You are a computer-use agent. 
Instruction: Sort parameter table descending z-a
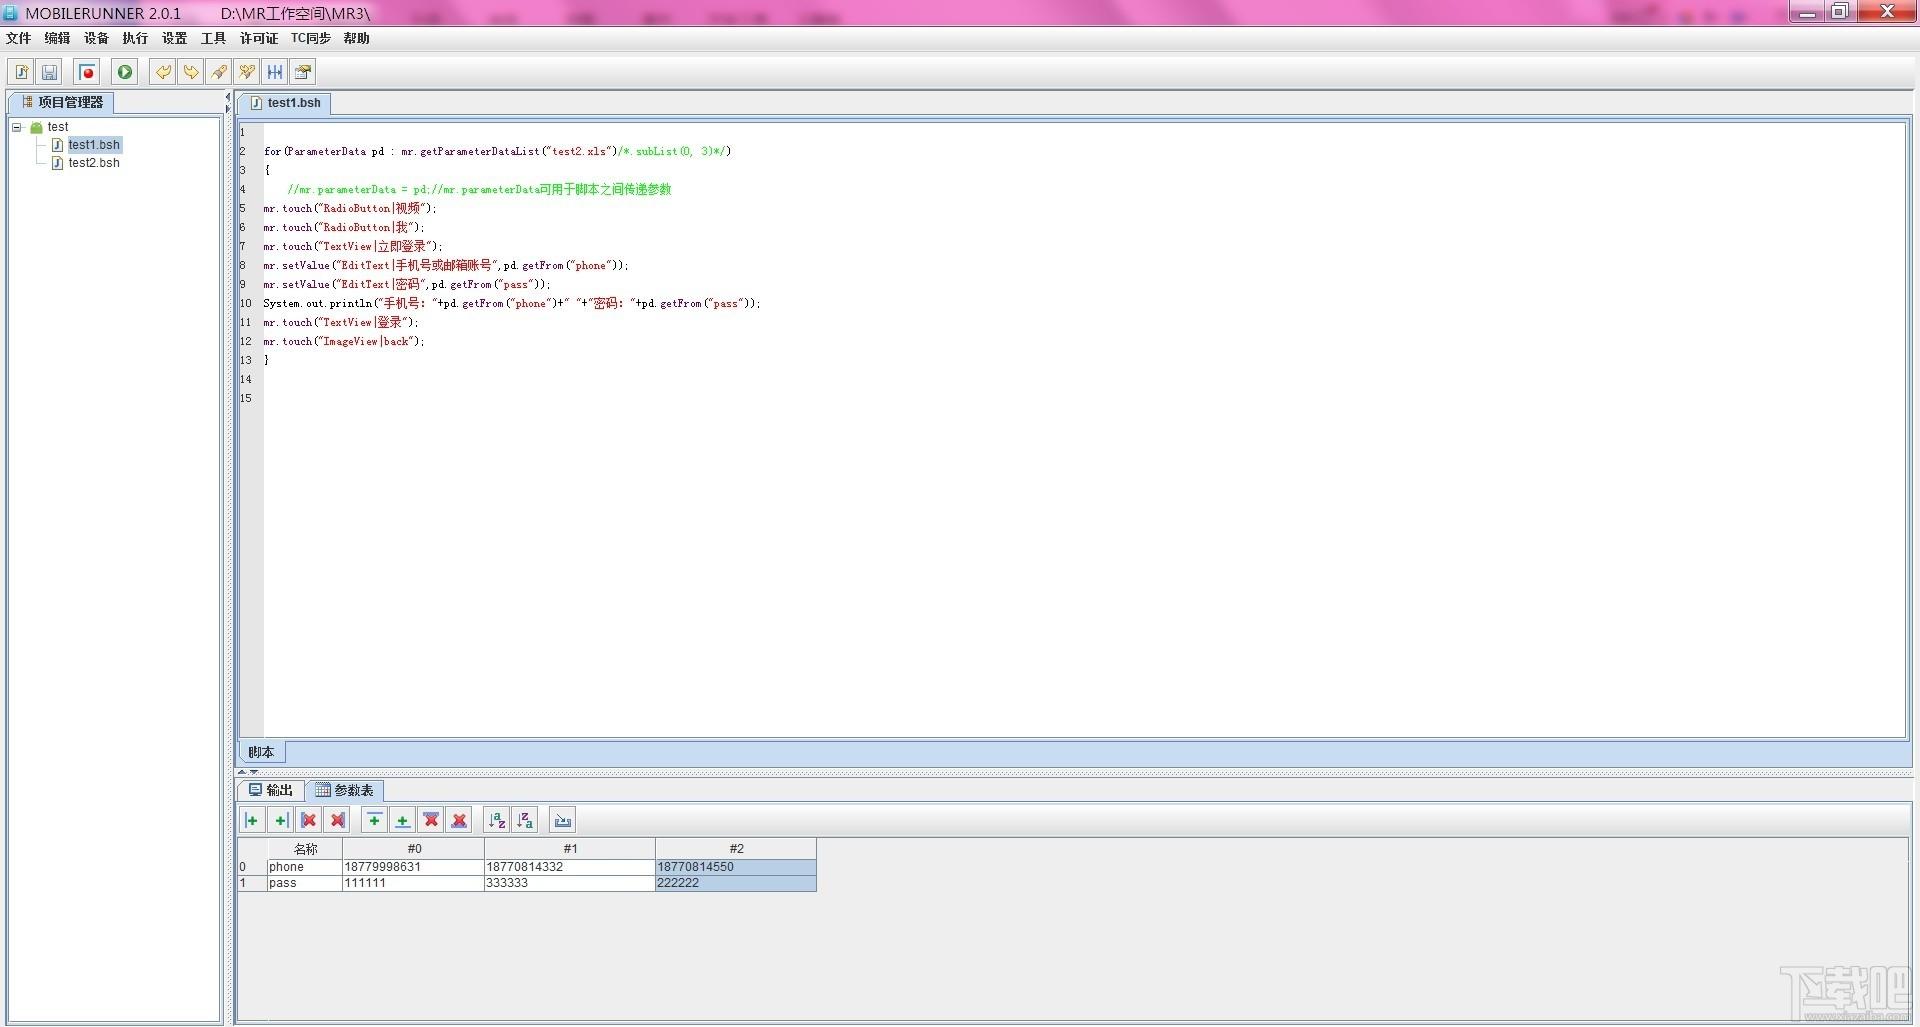(x=524, y=821)
